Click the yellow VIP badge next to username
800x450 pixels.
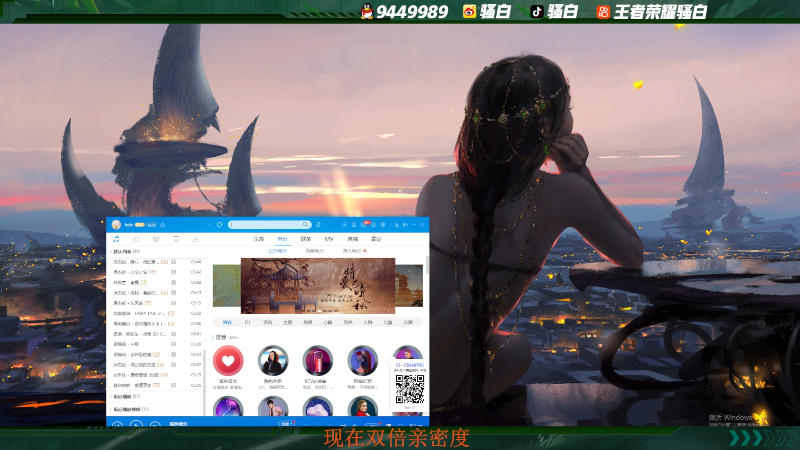point(140,224)
